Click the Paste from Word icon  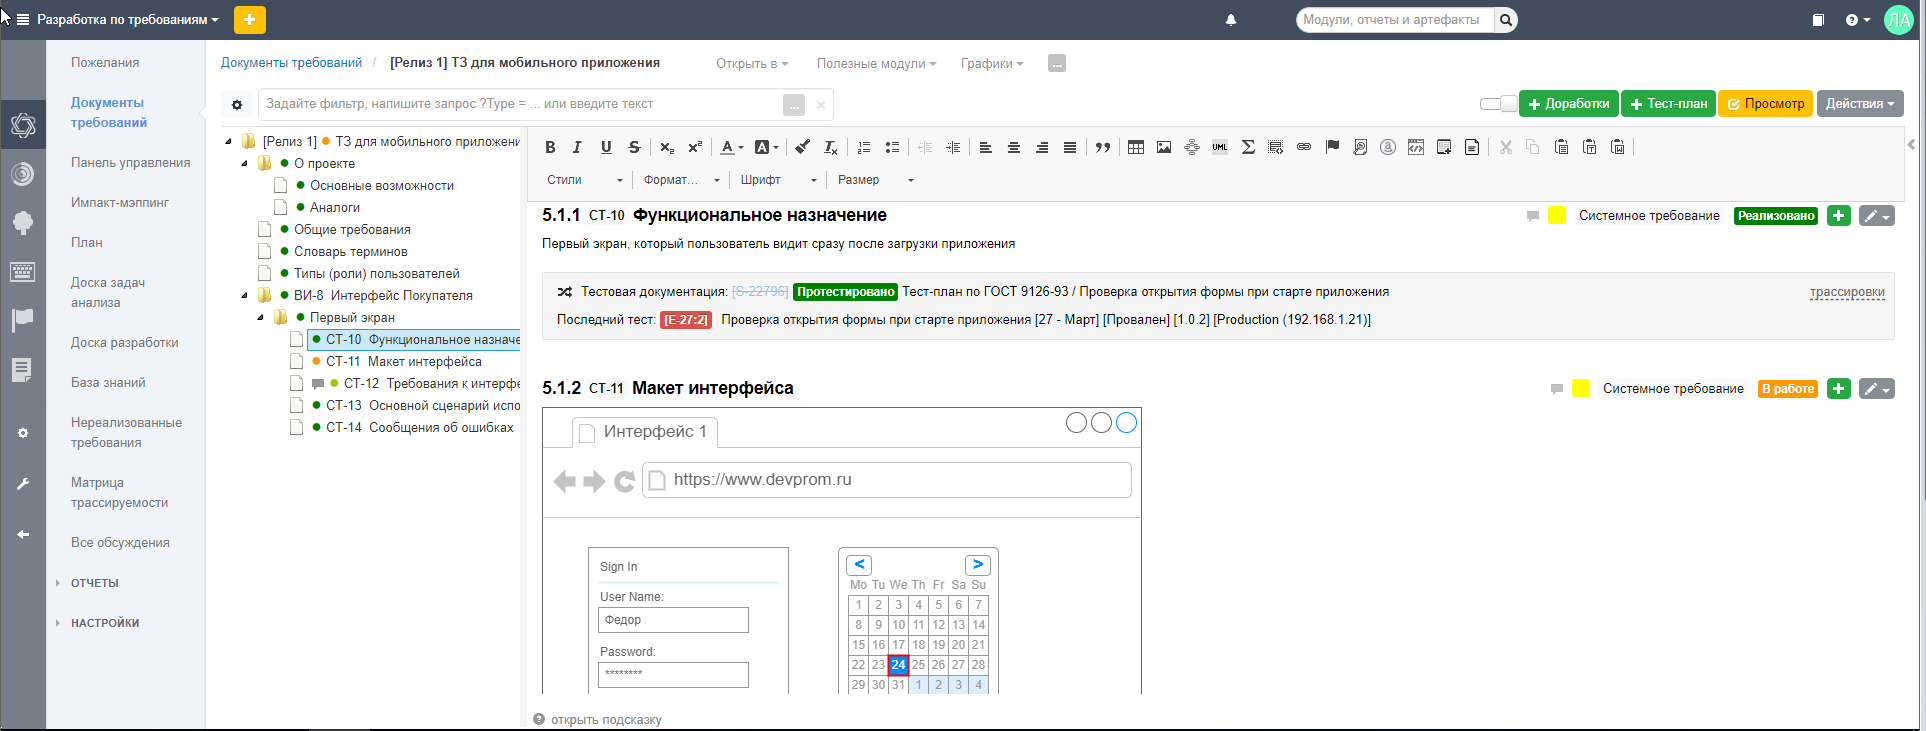(x=1618, y=148)
